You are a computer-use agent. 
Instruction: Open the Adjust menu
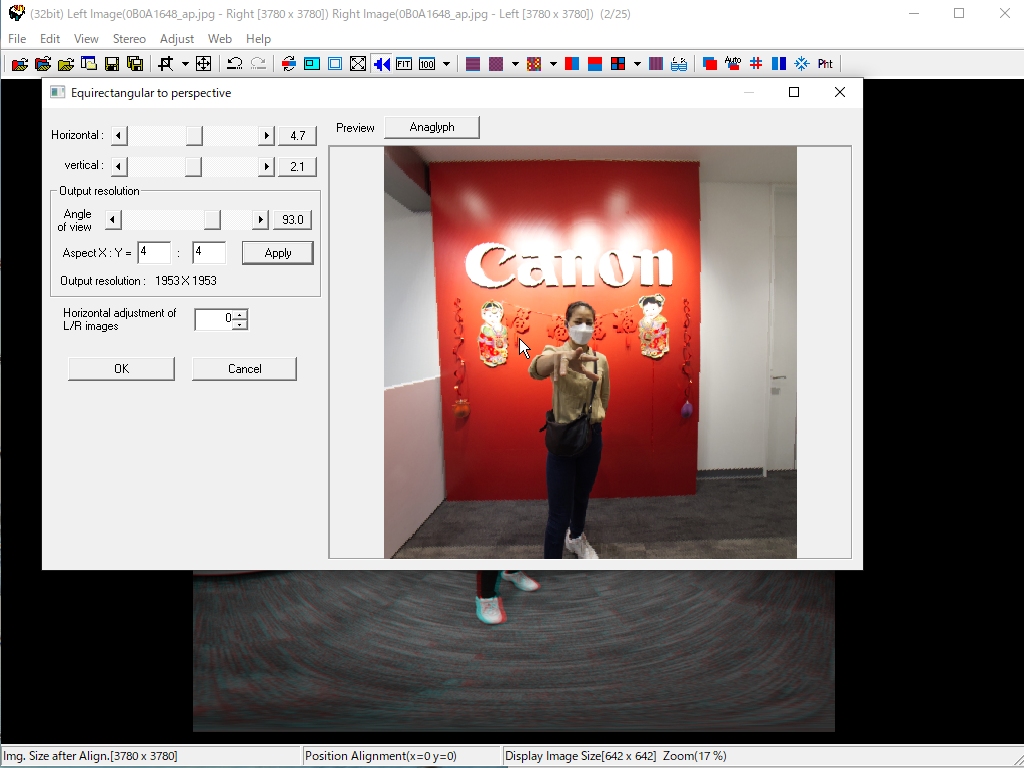(x=177, y=39)
